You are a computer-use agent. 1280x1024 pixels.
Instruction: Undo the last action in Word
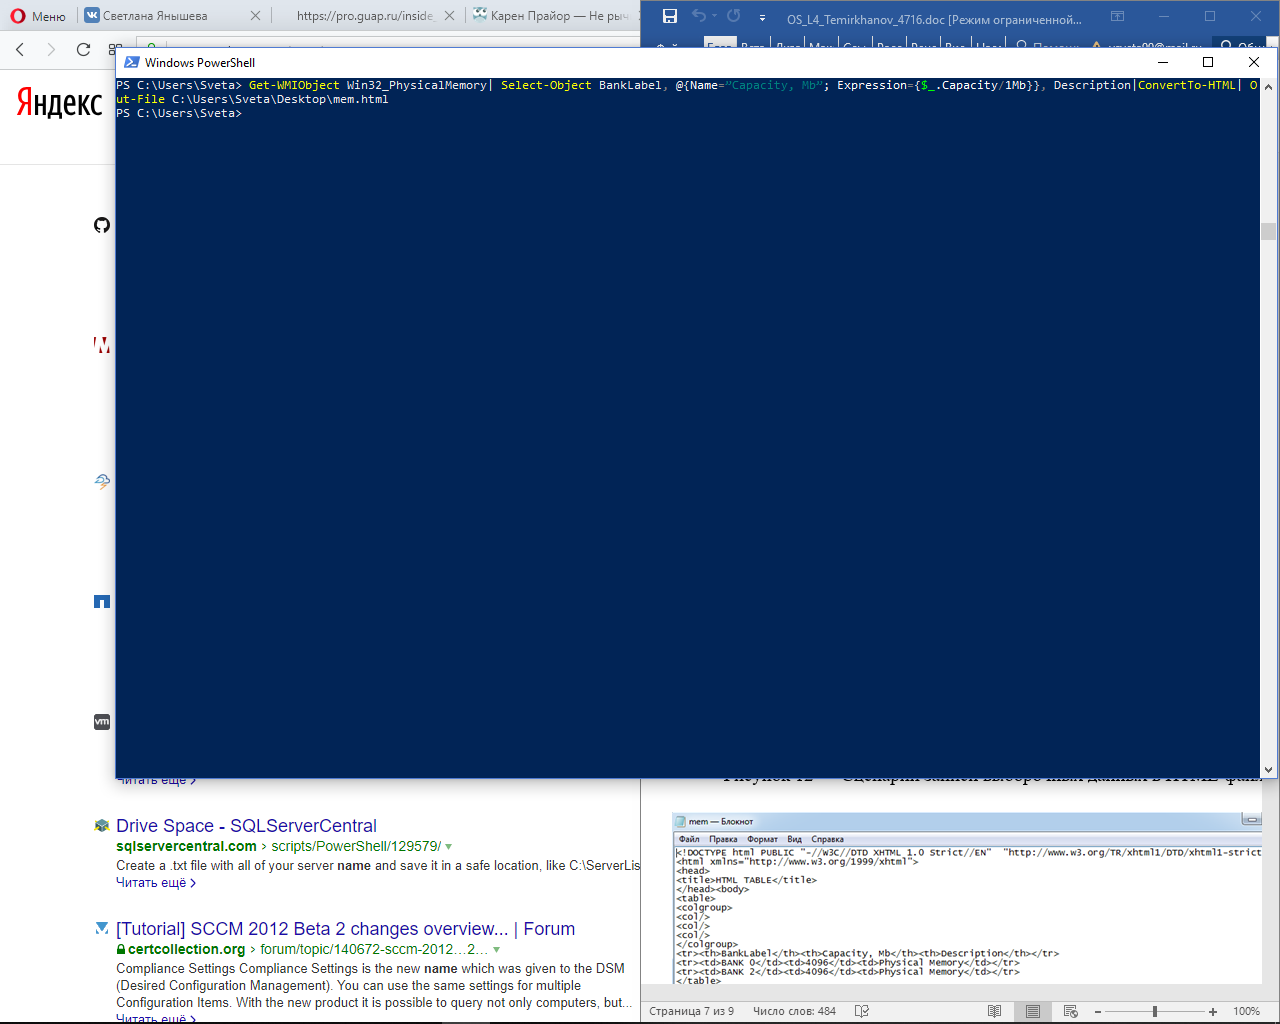pos(699,16)
